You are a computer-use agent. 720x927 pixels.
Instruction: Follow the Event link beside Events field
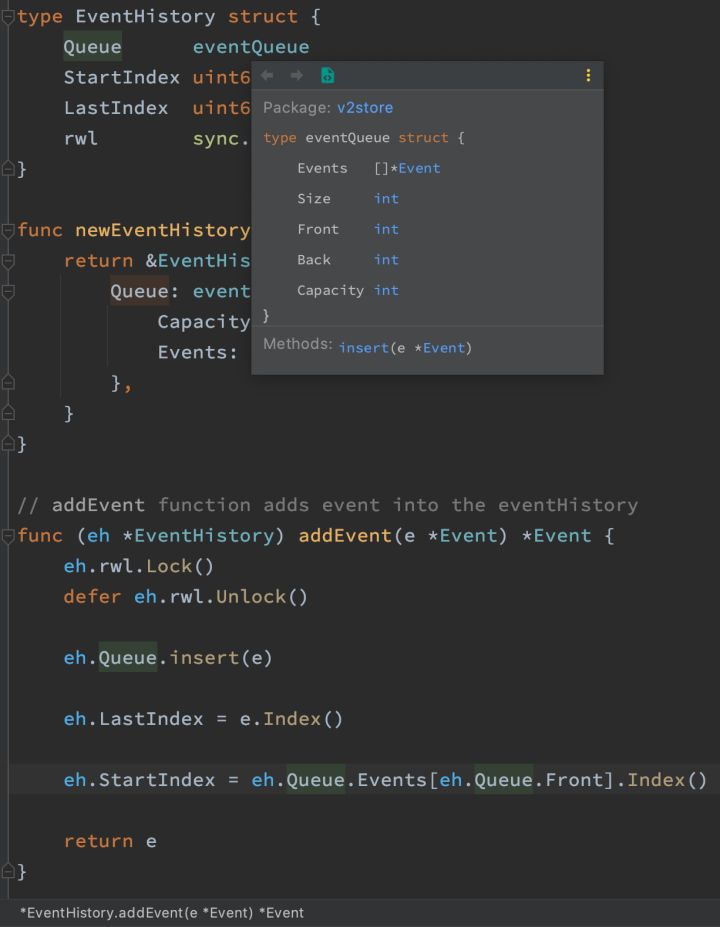pyautogui.click(x=419, y=168)
